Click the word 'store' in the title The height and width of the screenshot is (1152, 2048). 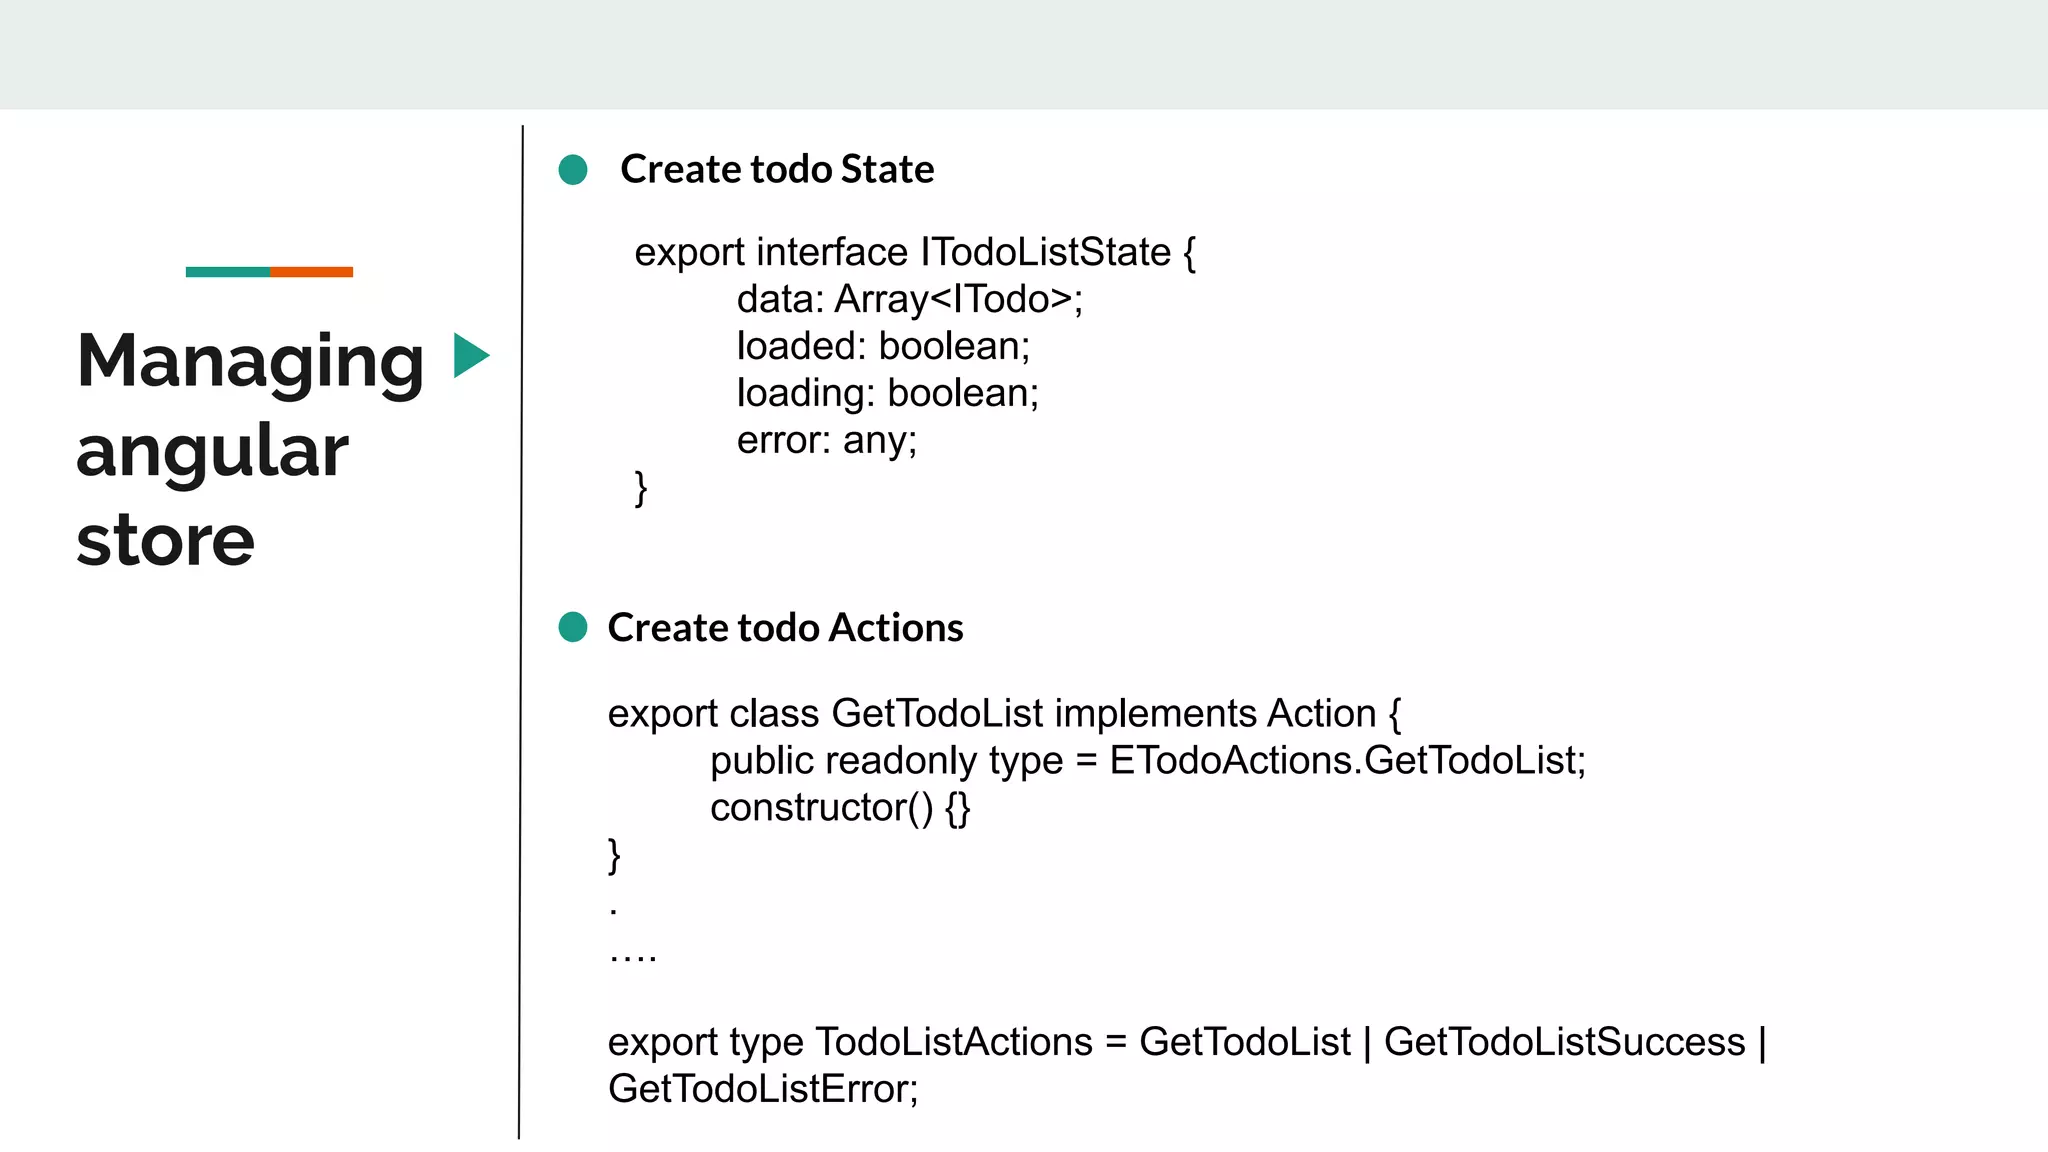click(166, 541)
